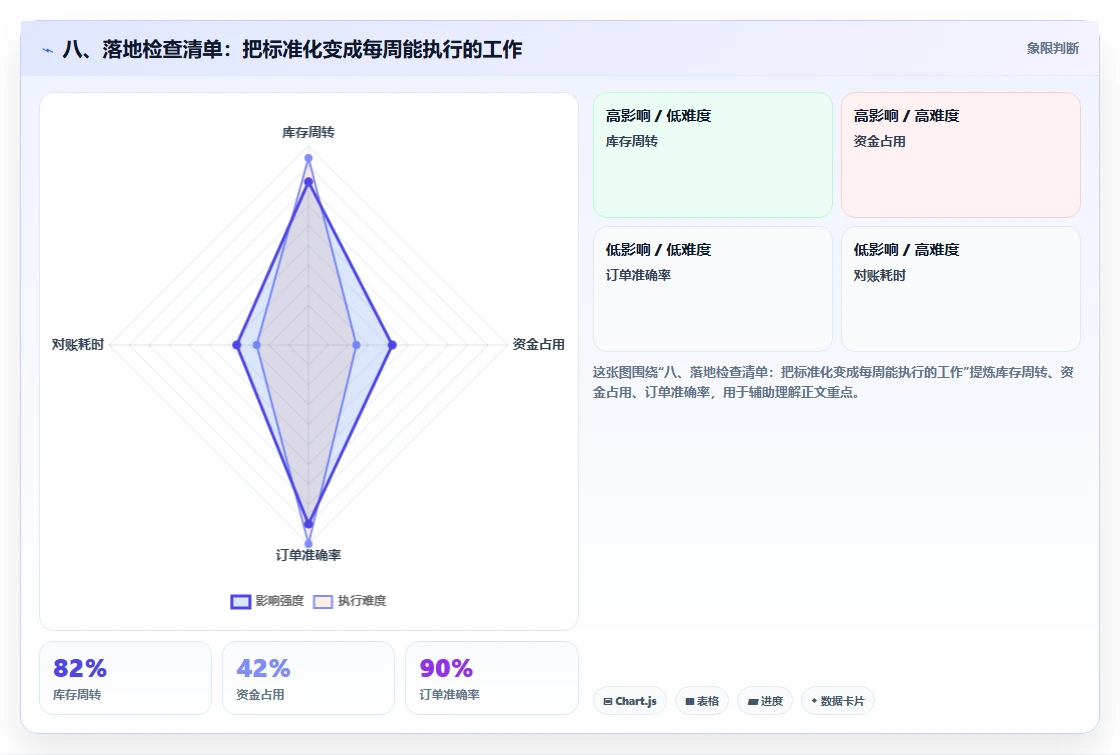The image size is (1120, 755).
Task: Click the icon in the 表格 chip
Action: (x=690, y=701)
